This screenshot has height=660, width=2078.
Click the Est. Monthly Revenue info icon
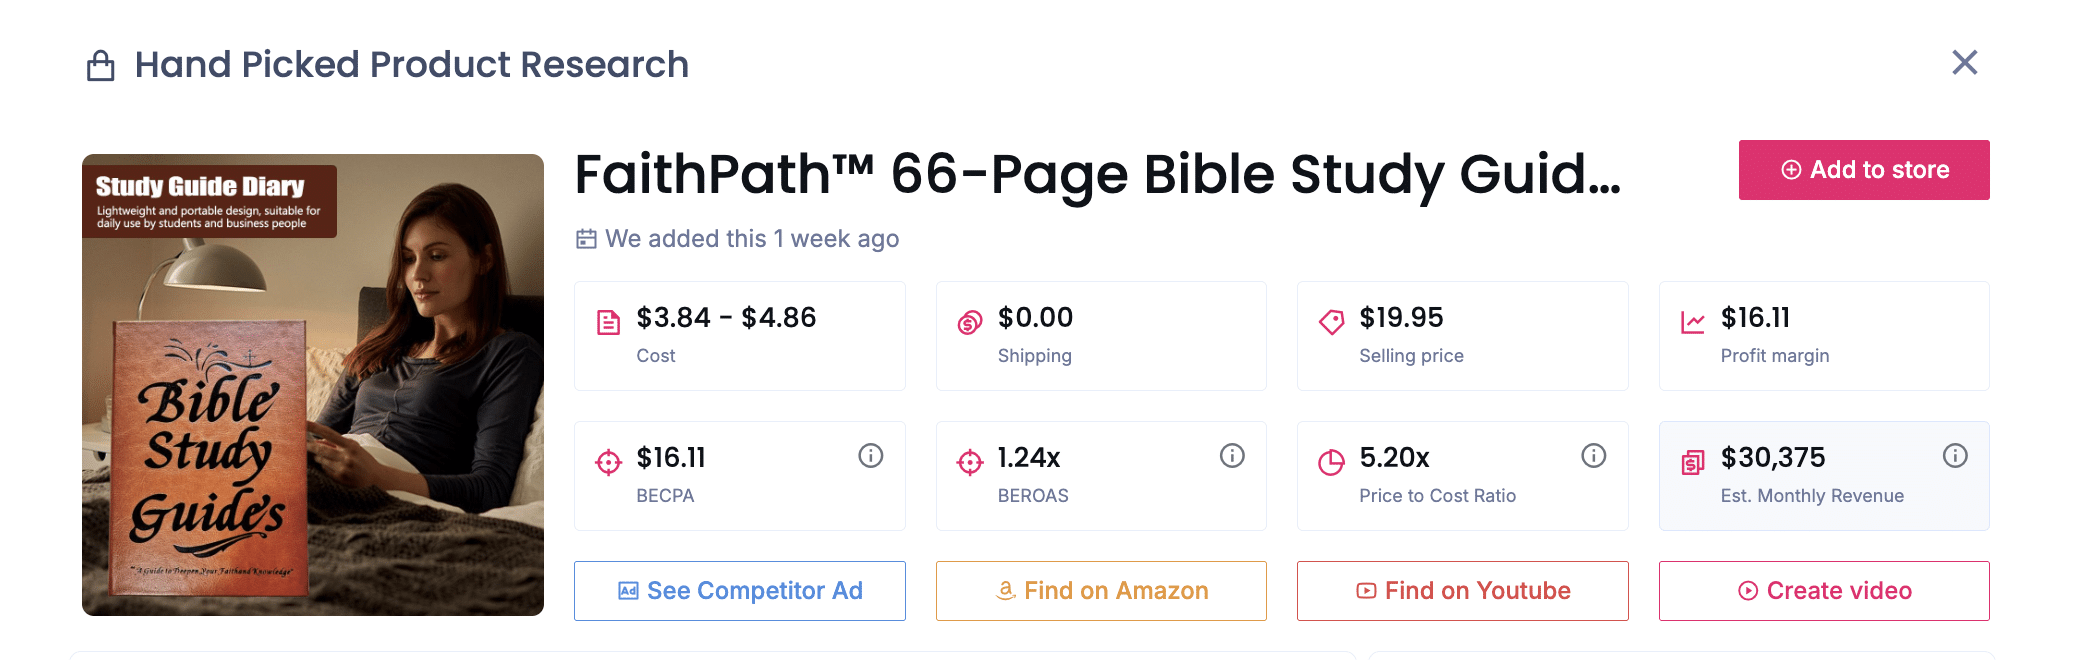tap(1955, 456)
